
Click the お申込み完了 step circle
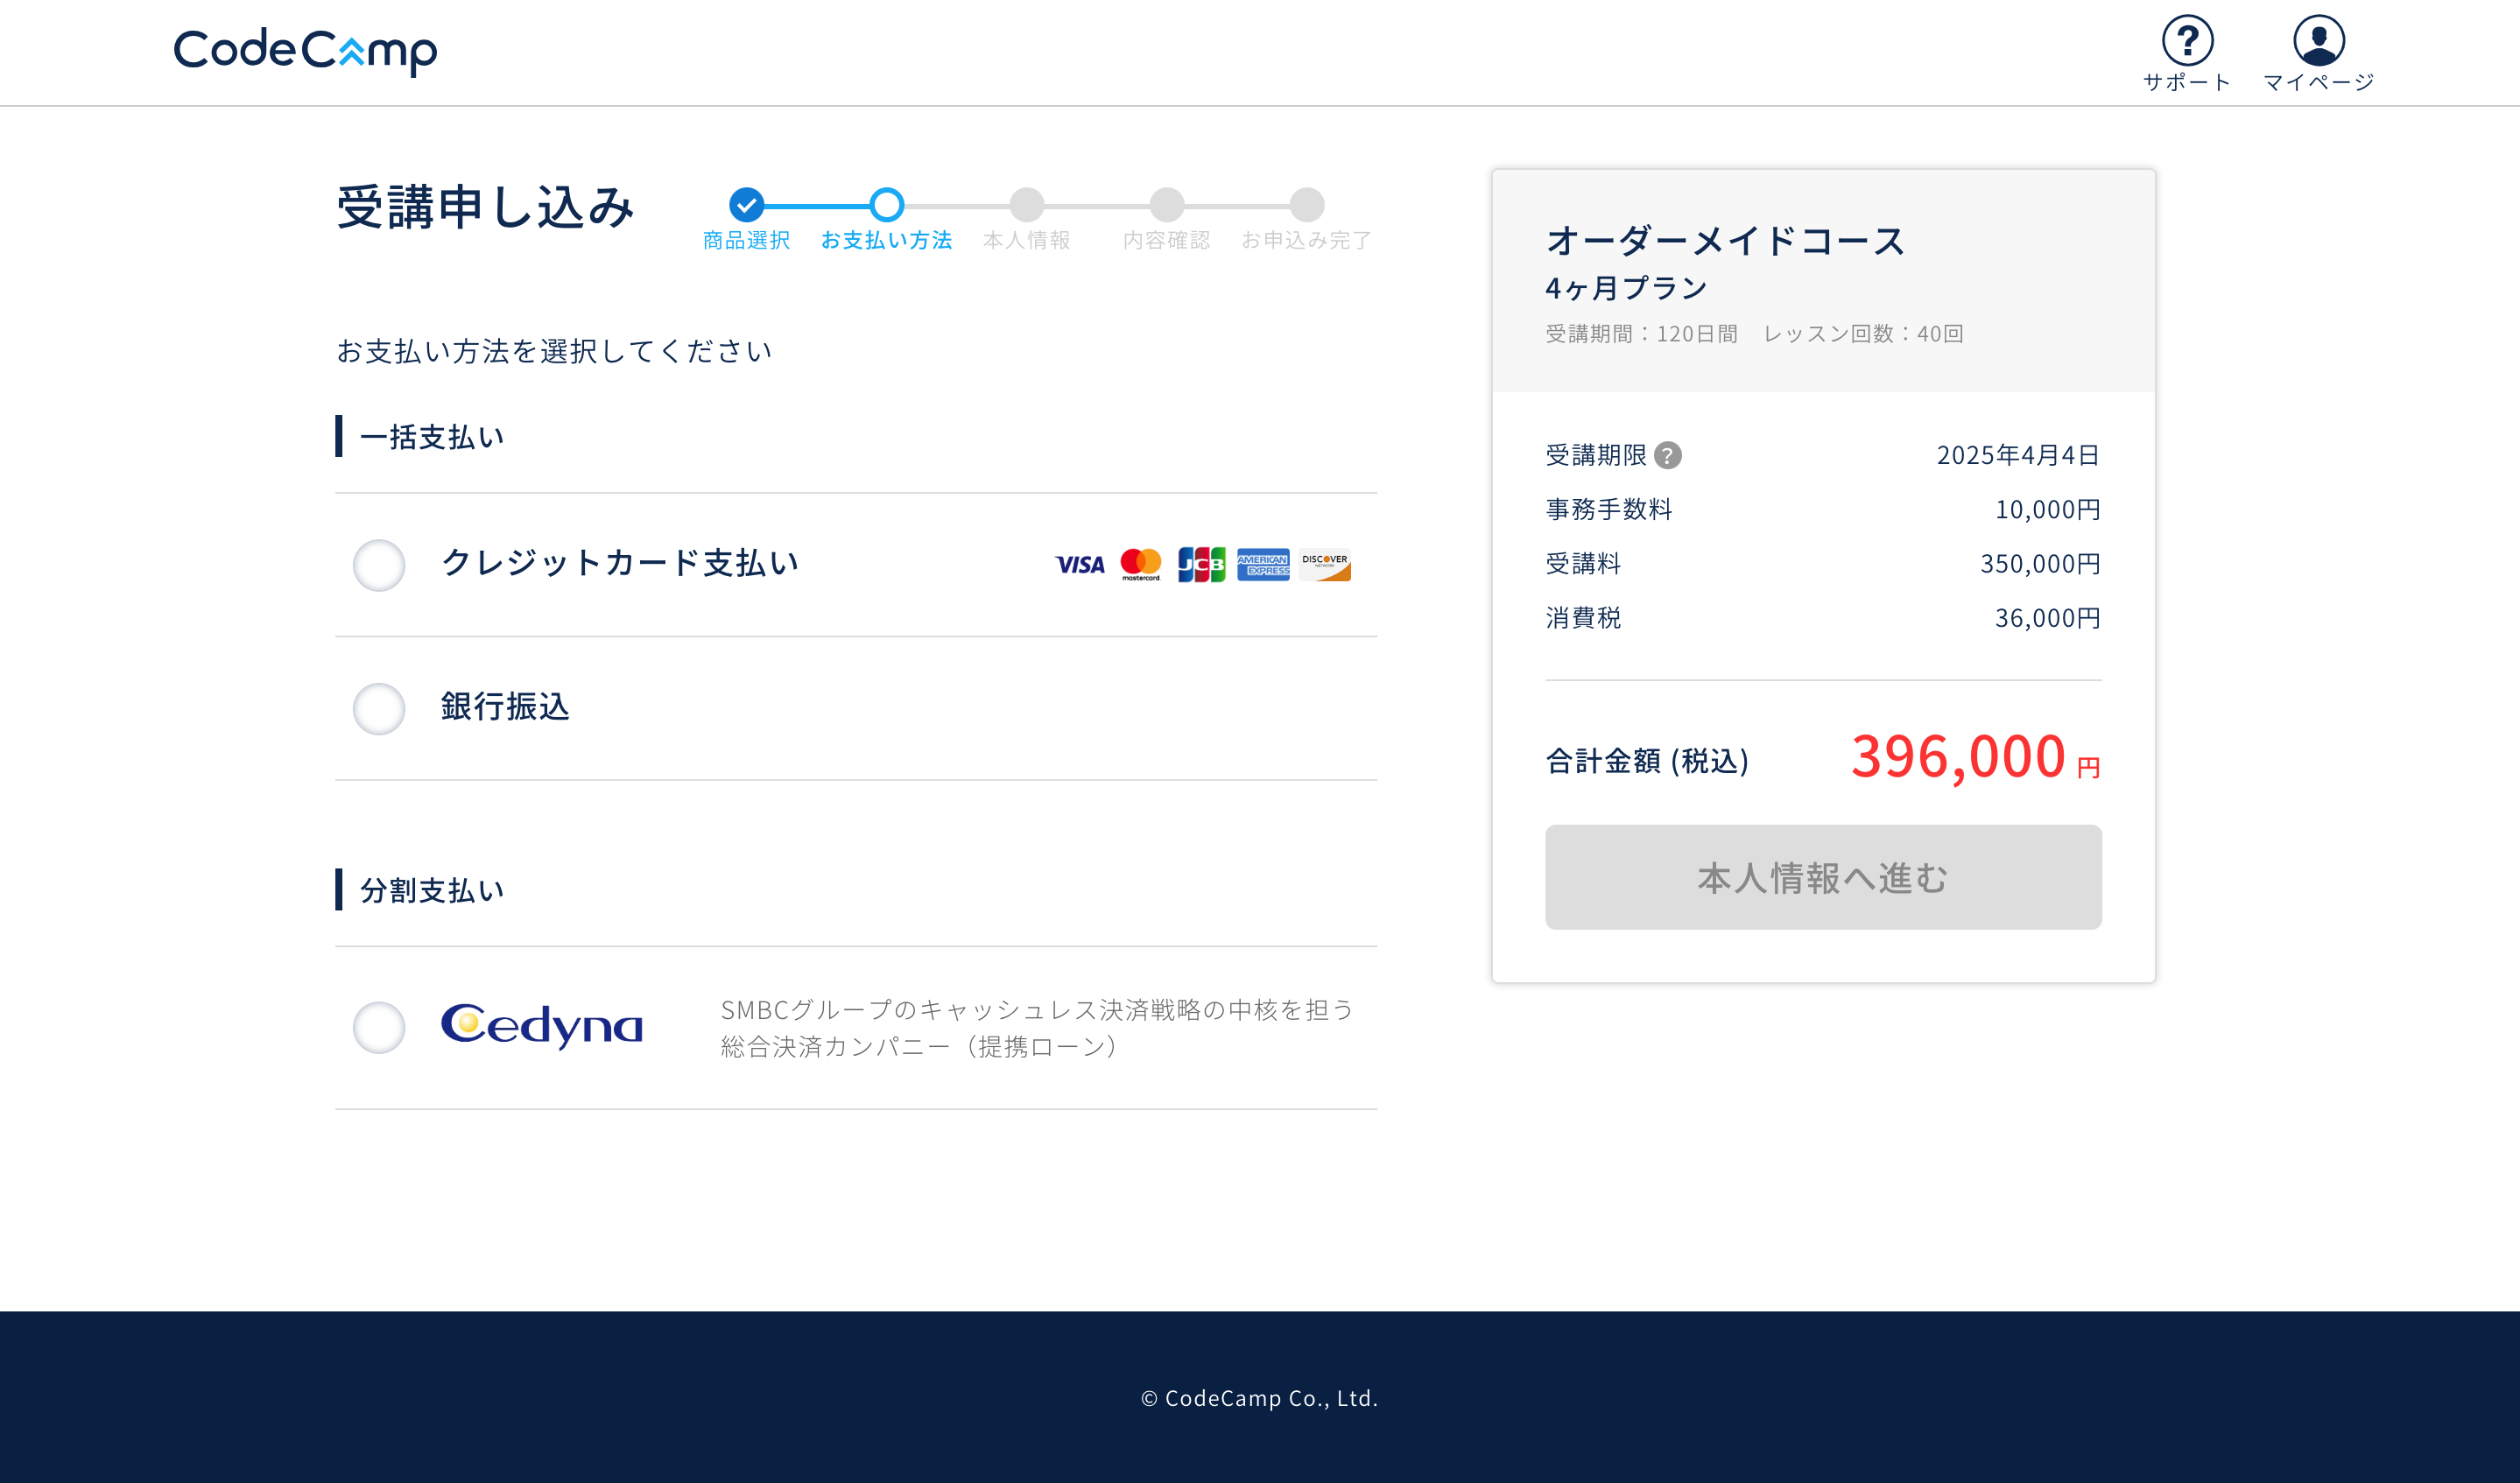(1306, 205)
